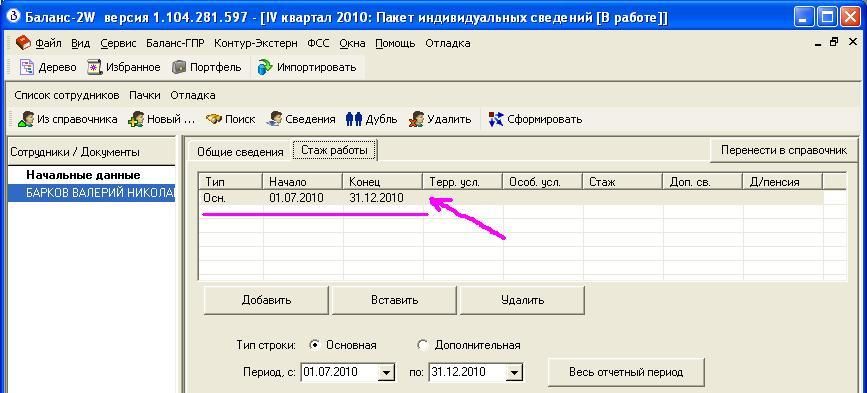The width and height of the screenshot is (867, 393).
Task: Expand the по date dropdown arrow
Action: pos(514,372)
